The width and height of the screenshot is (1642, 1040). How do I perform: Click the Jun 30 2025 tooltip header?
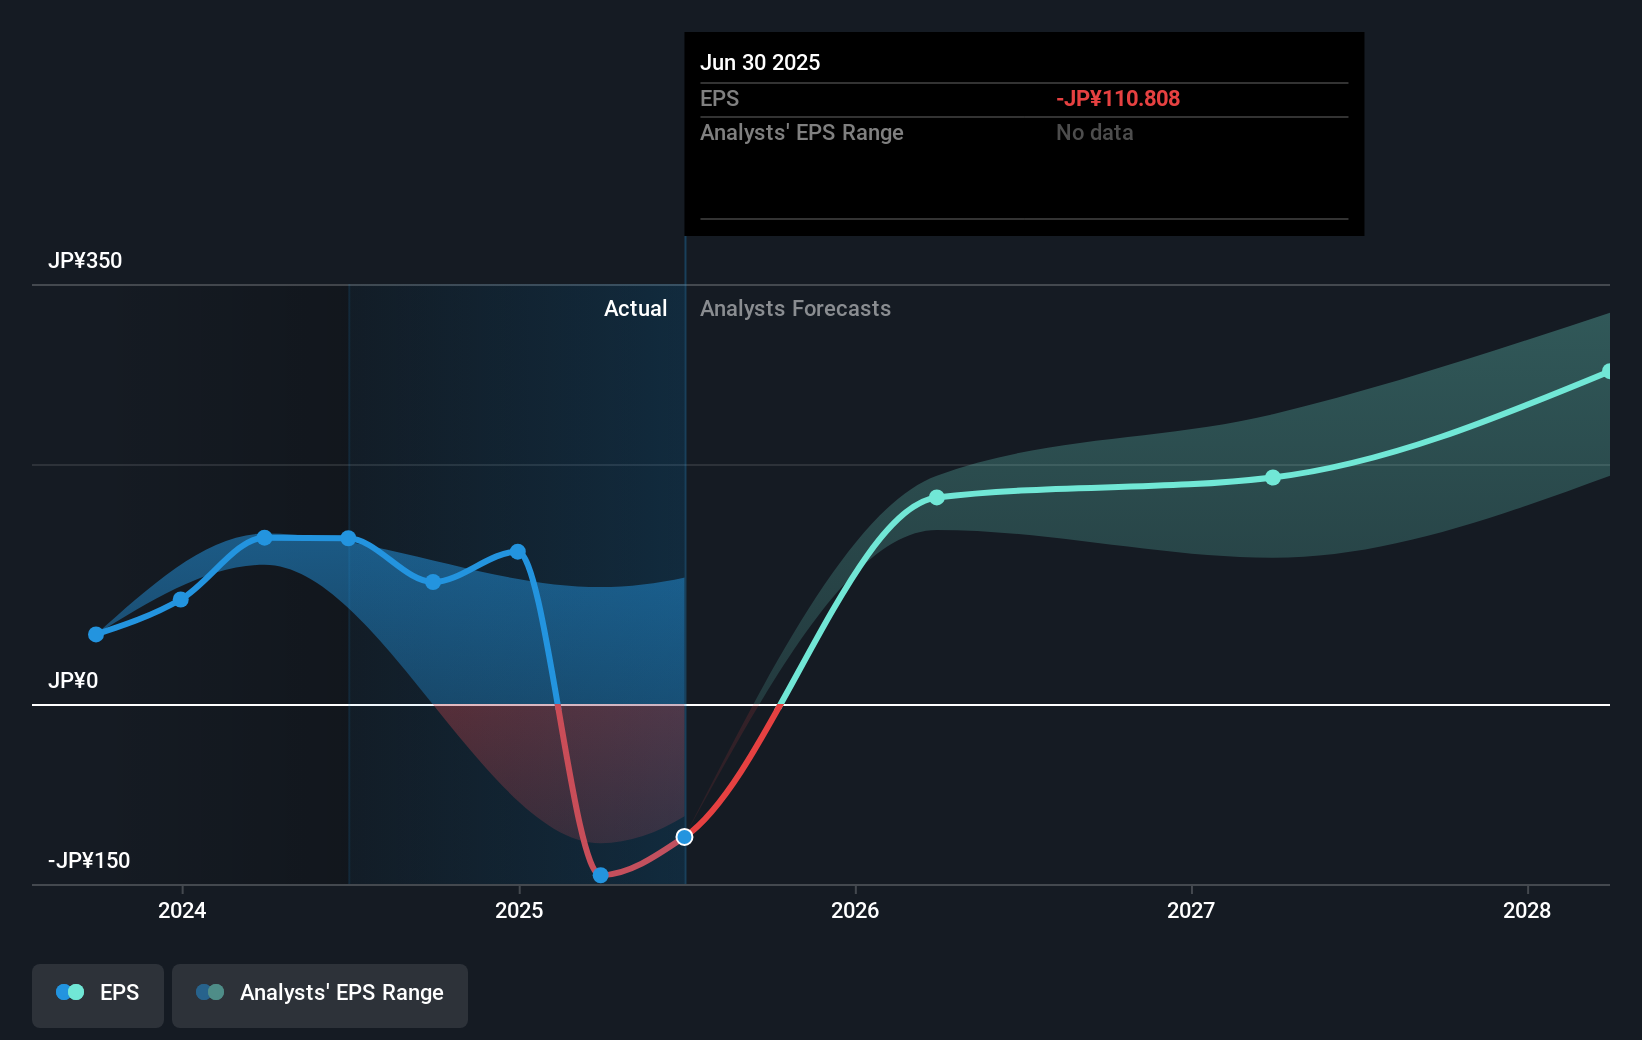pyautogui.click(x=760, y=62)
